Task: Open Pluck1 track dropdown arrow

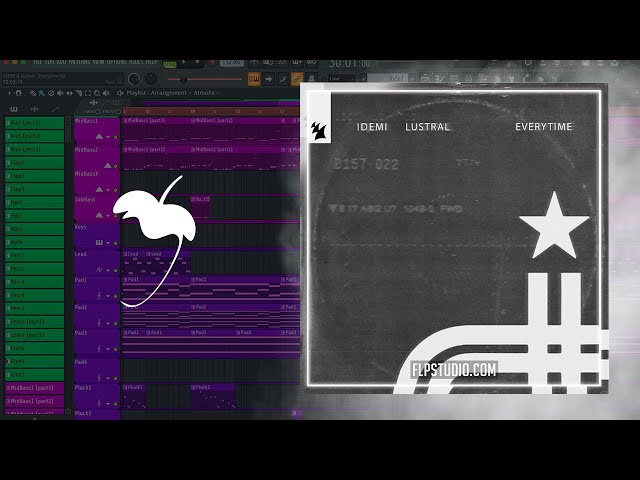Action: [108, 404]
